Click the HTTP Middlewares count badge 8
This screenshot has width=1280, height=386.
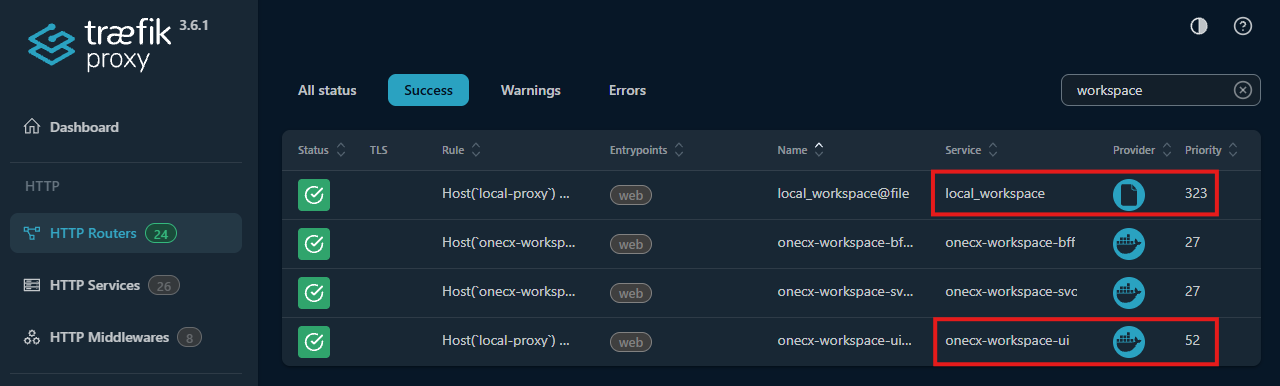pos(189,337)
